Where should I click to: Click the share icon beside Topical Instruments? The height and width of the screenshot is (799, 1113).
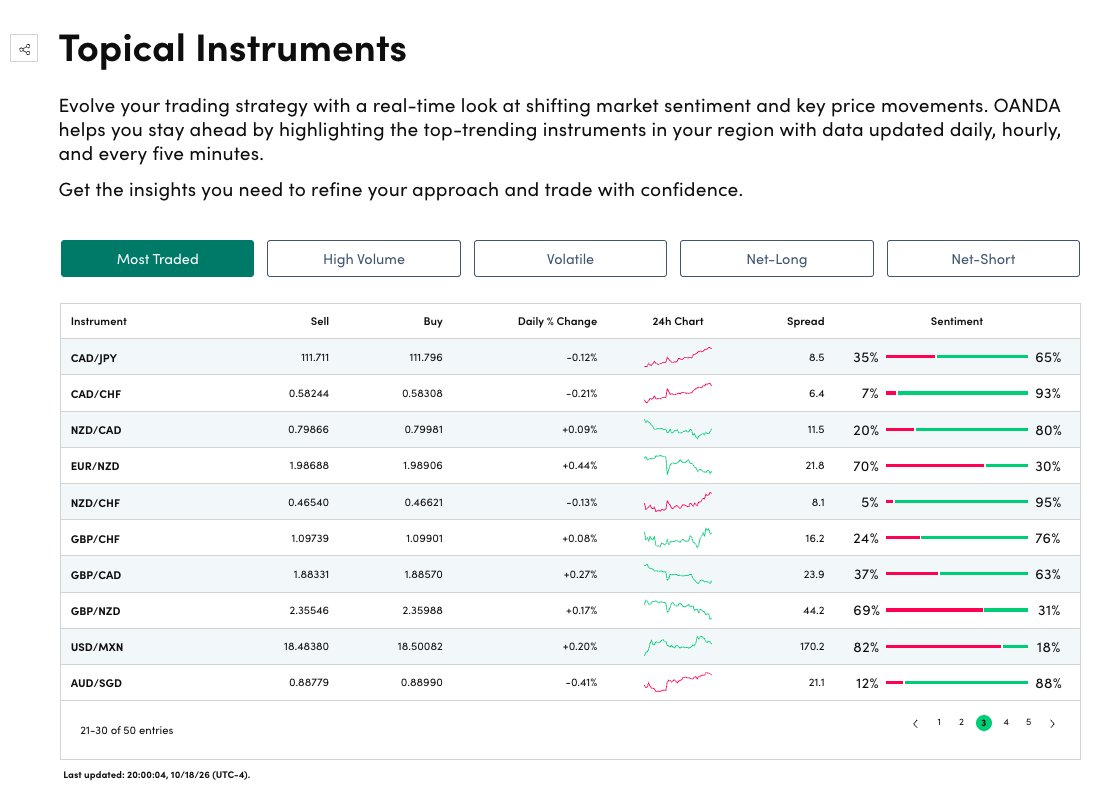click(x=24, y=49)
